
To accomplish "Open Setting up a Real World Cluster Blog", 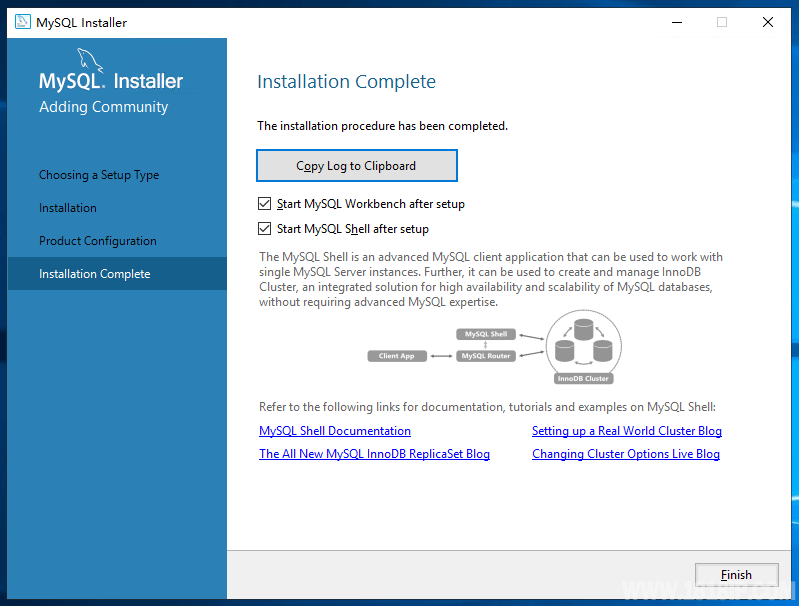I will pos(627,431).
